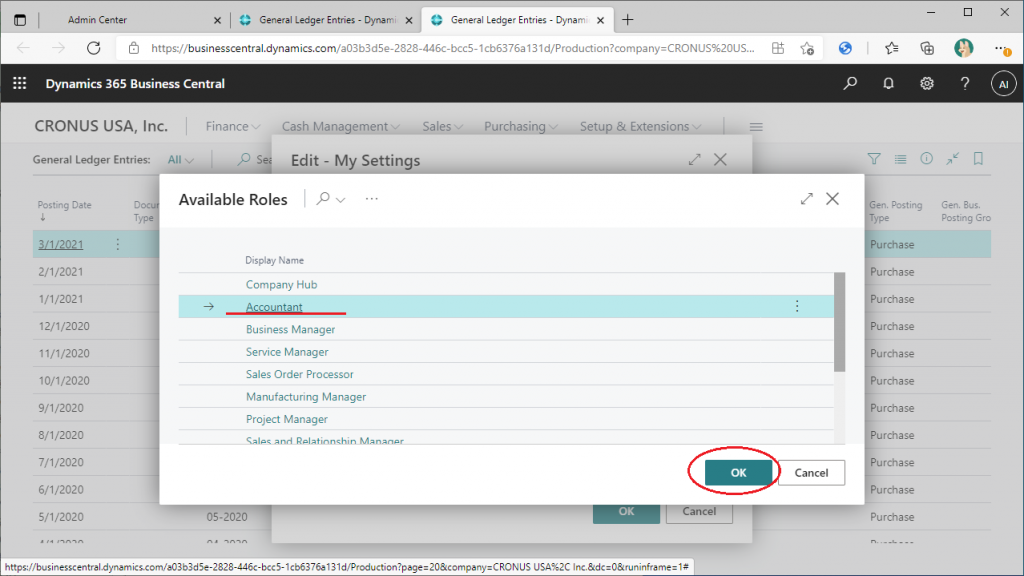Open the help question mark
1024x576 pixels.
965,84
